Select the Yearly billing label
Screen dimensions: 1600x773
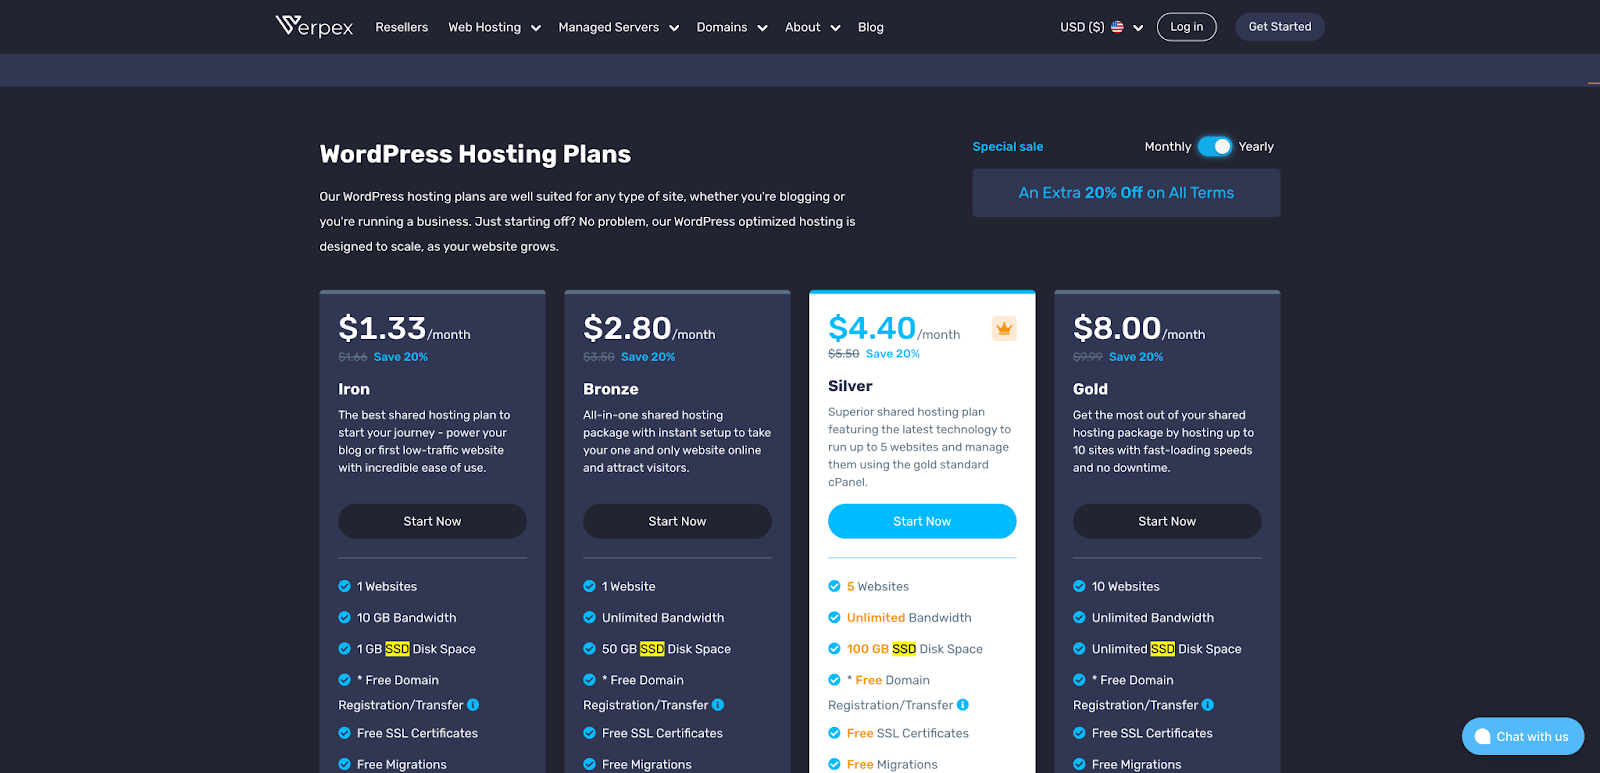click(1256, 146)
